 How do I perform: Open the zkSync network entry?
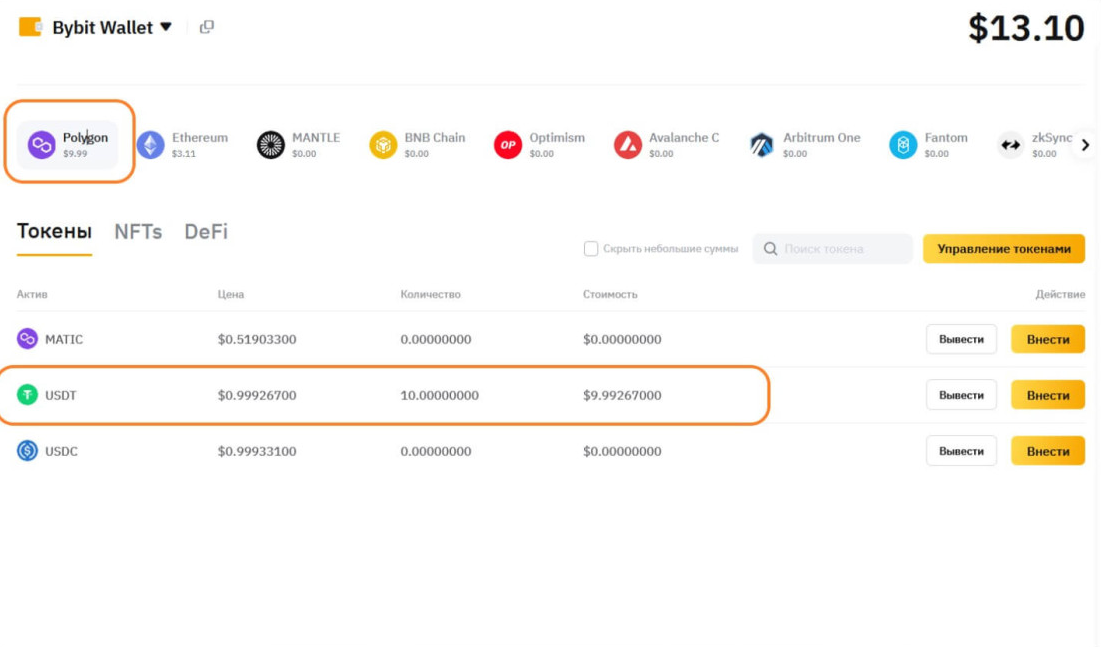click(x=1010, y=144)
